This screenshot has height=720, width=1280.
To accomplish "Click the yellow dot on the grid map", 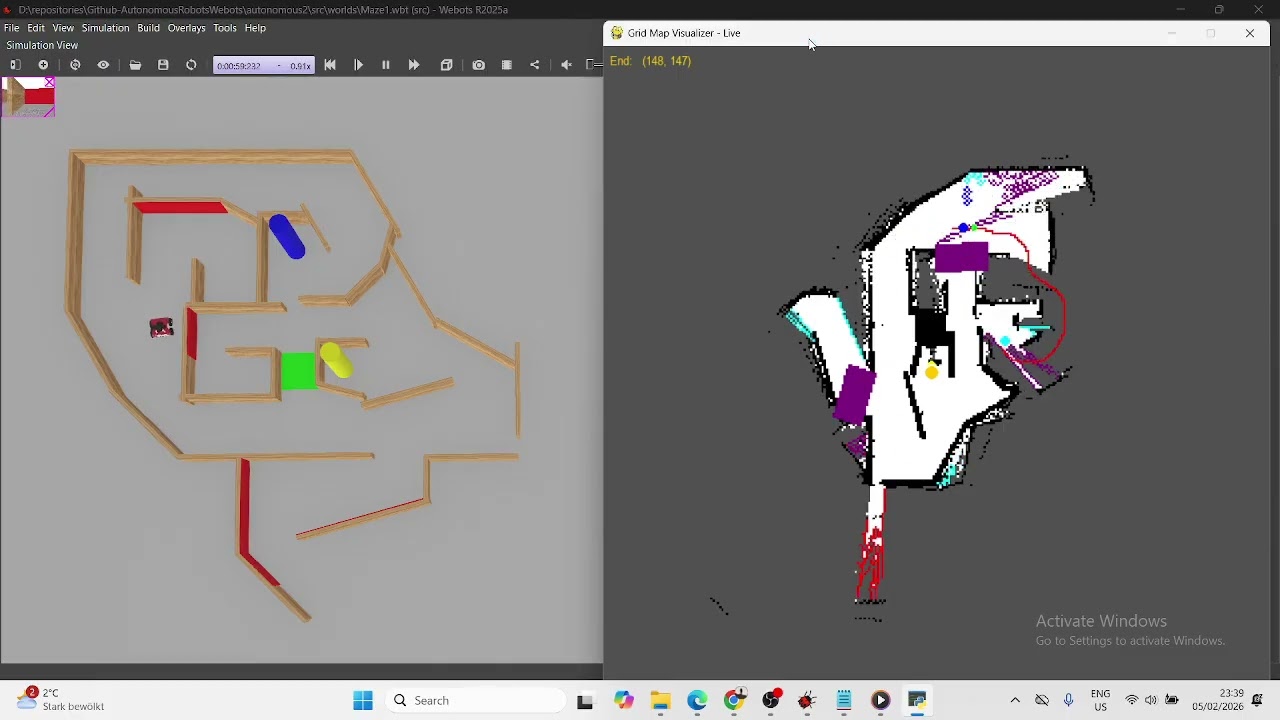I will (932, 372).
